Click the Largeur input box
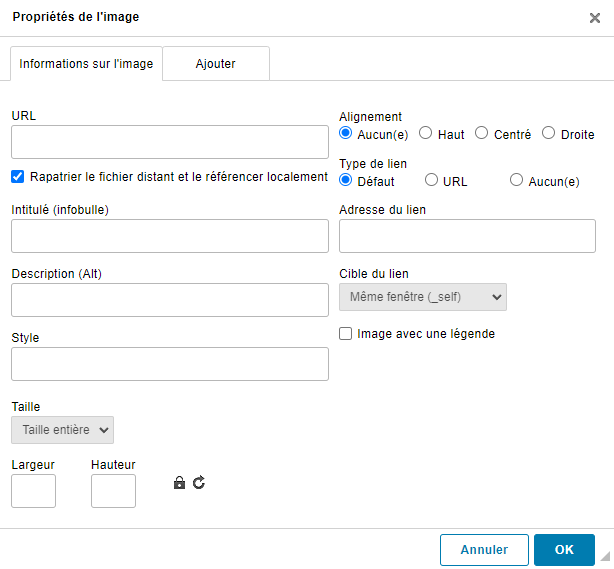Screen dimensions: 614x569 [x=33, y=491]
